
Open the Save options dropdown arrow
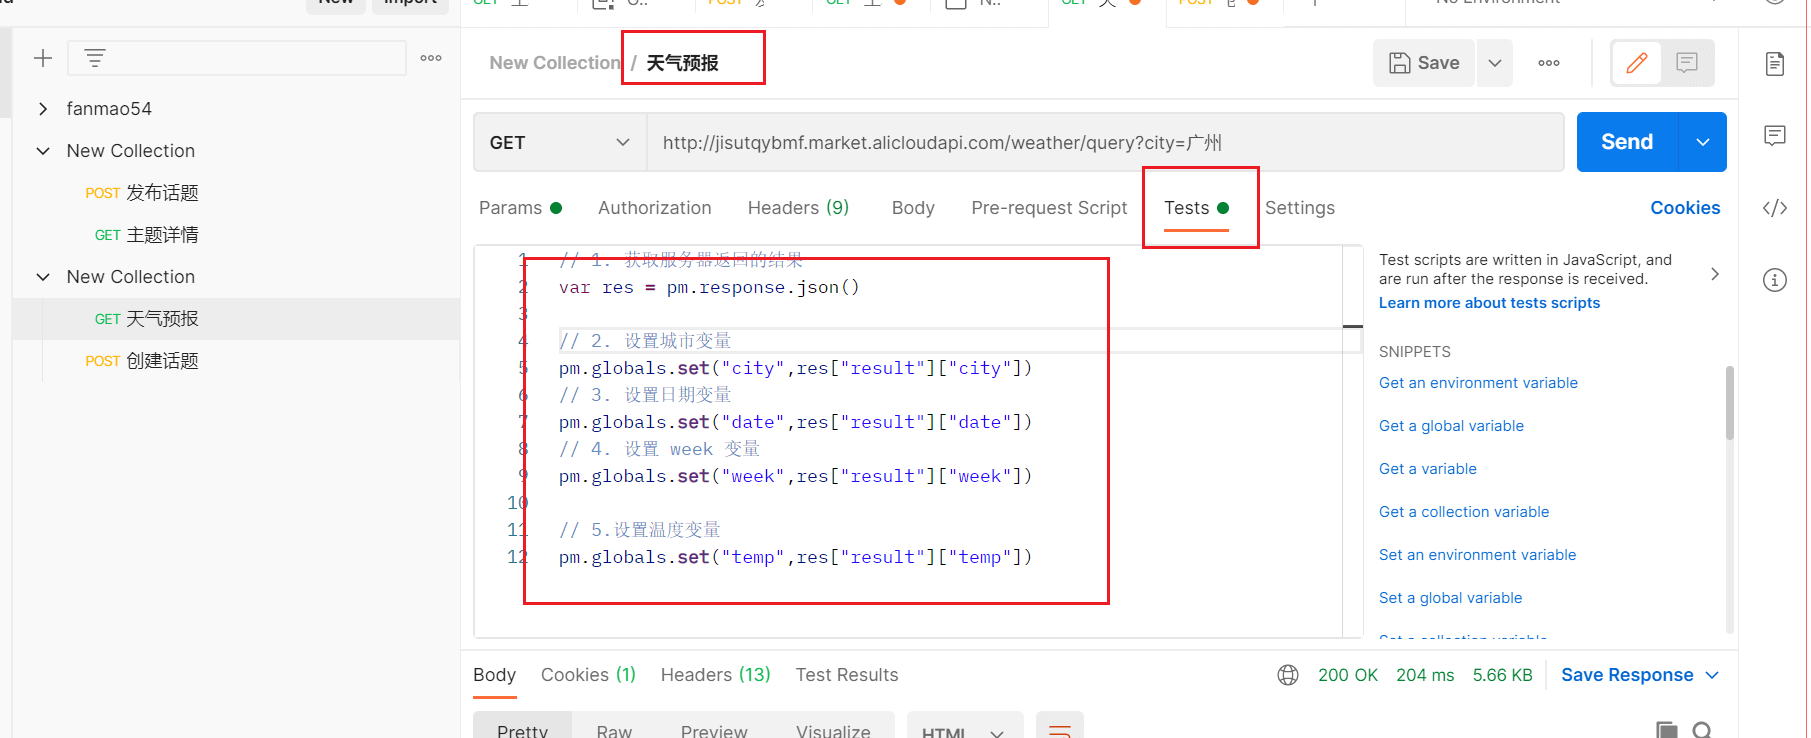coord(1495,63)
